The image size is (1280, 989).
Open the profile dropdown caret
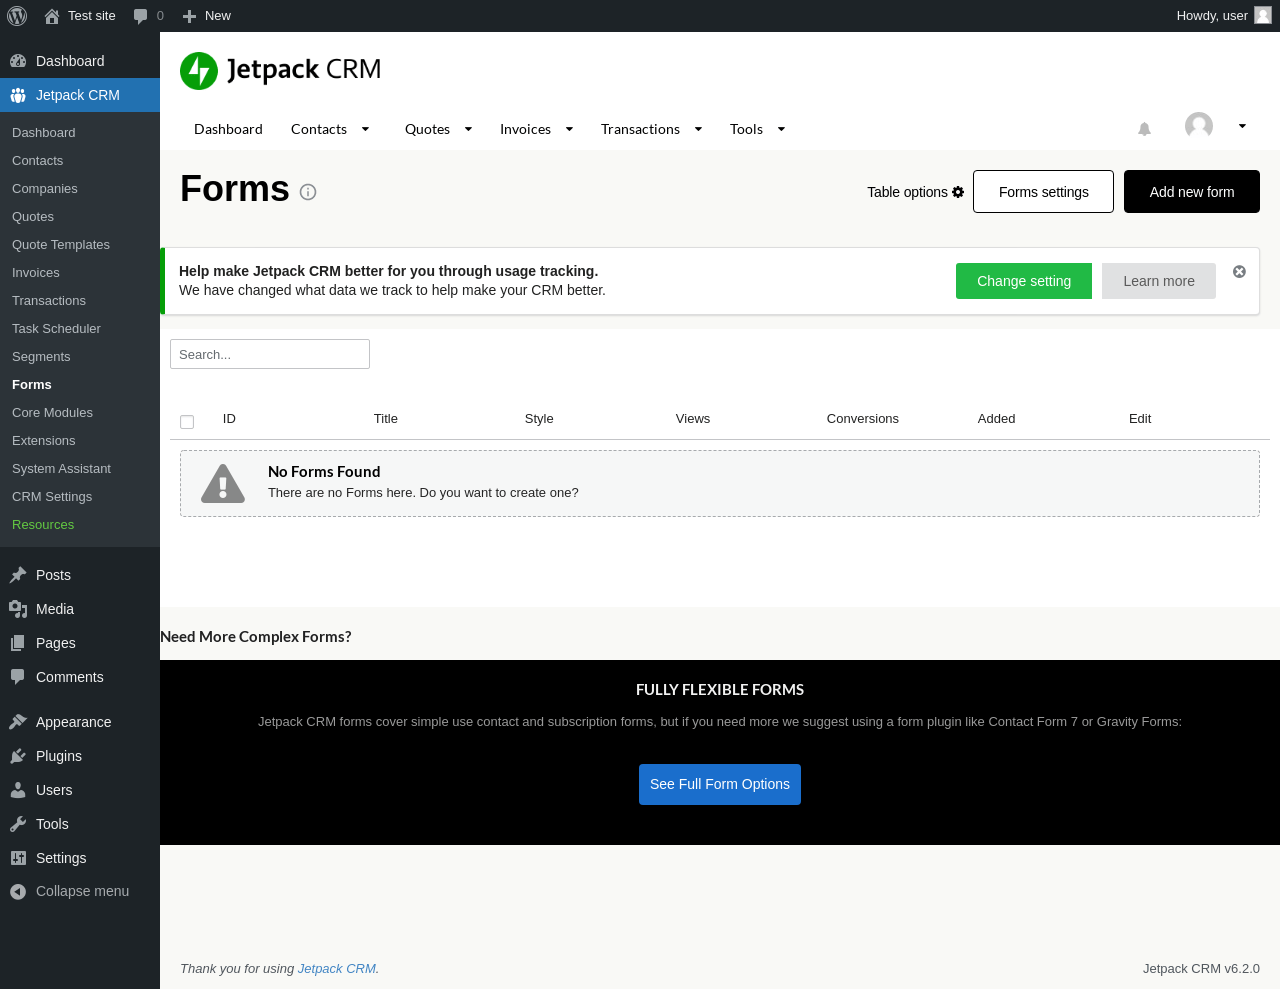1242,126
